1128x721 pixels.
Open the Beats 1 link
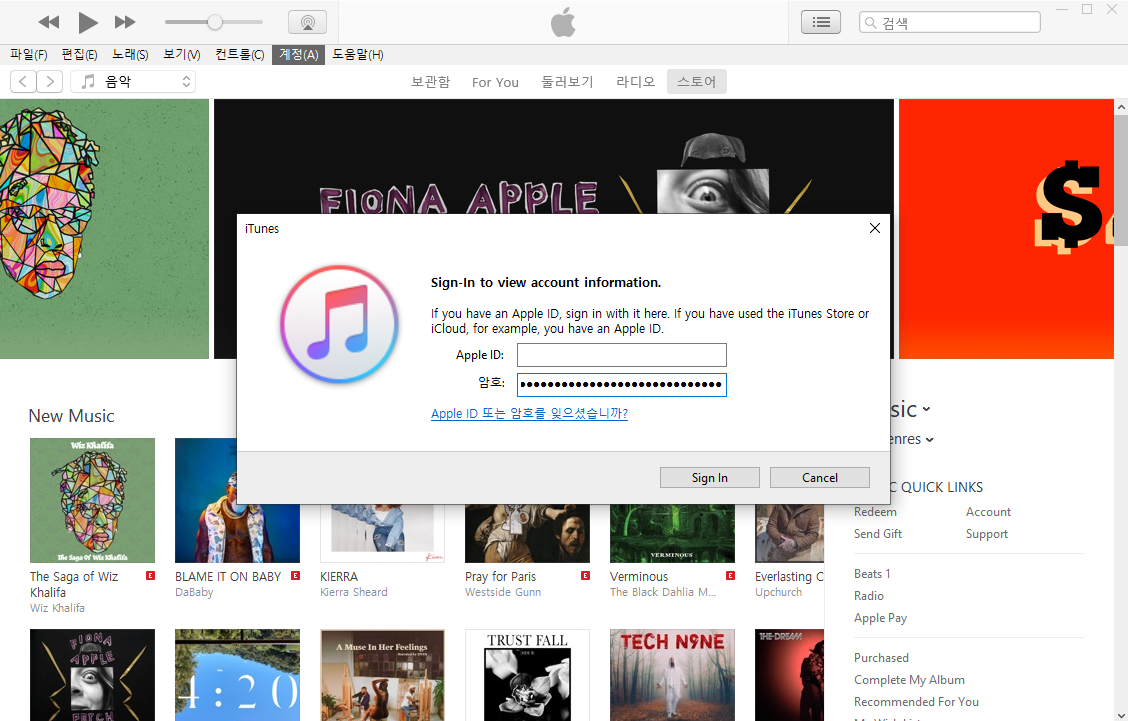coord(872,573)
